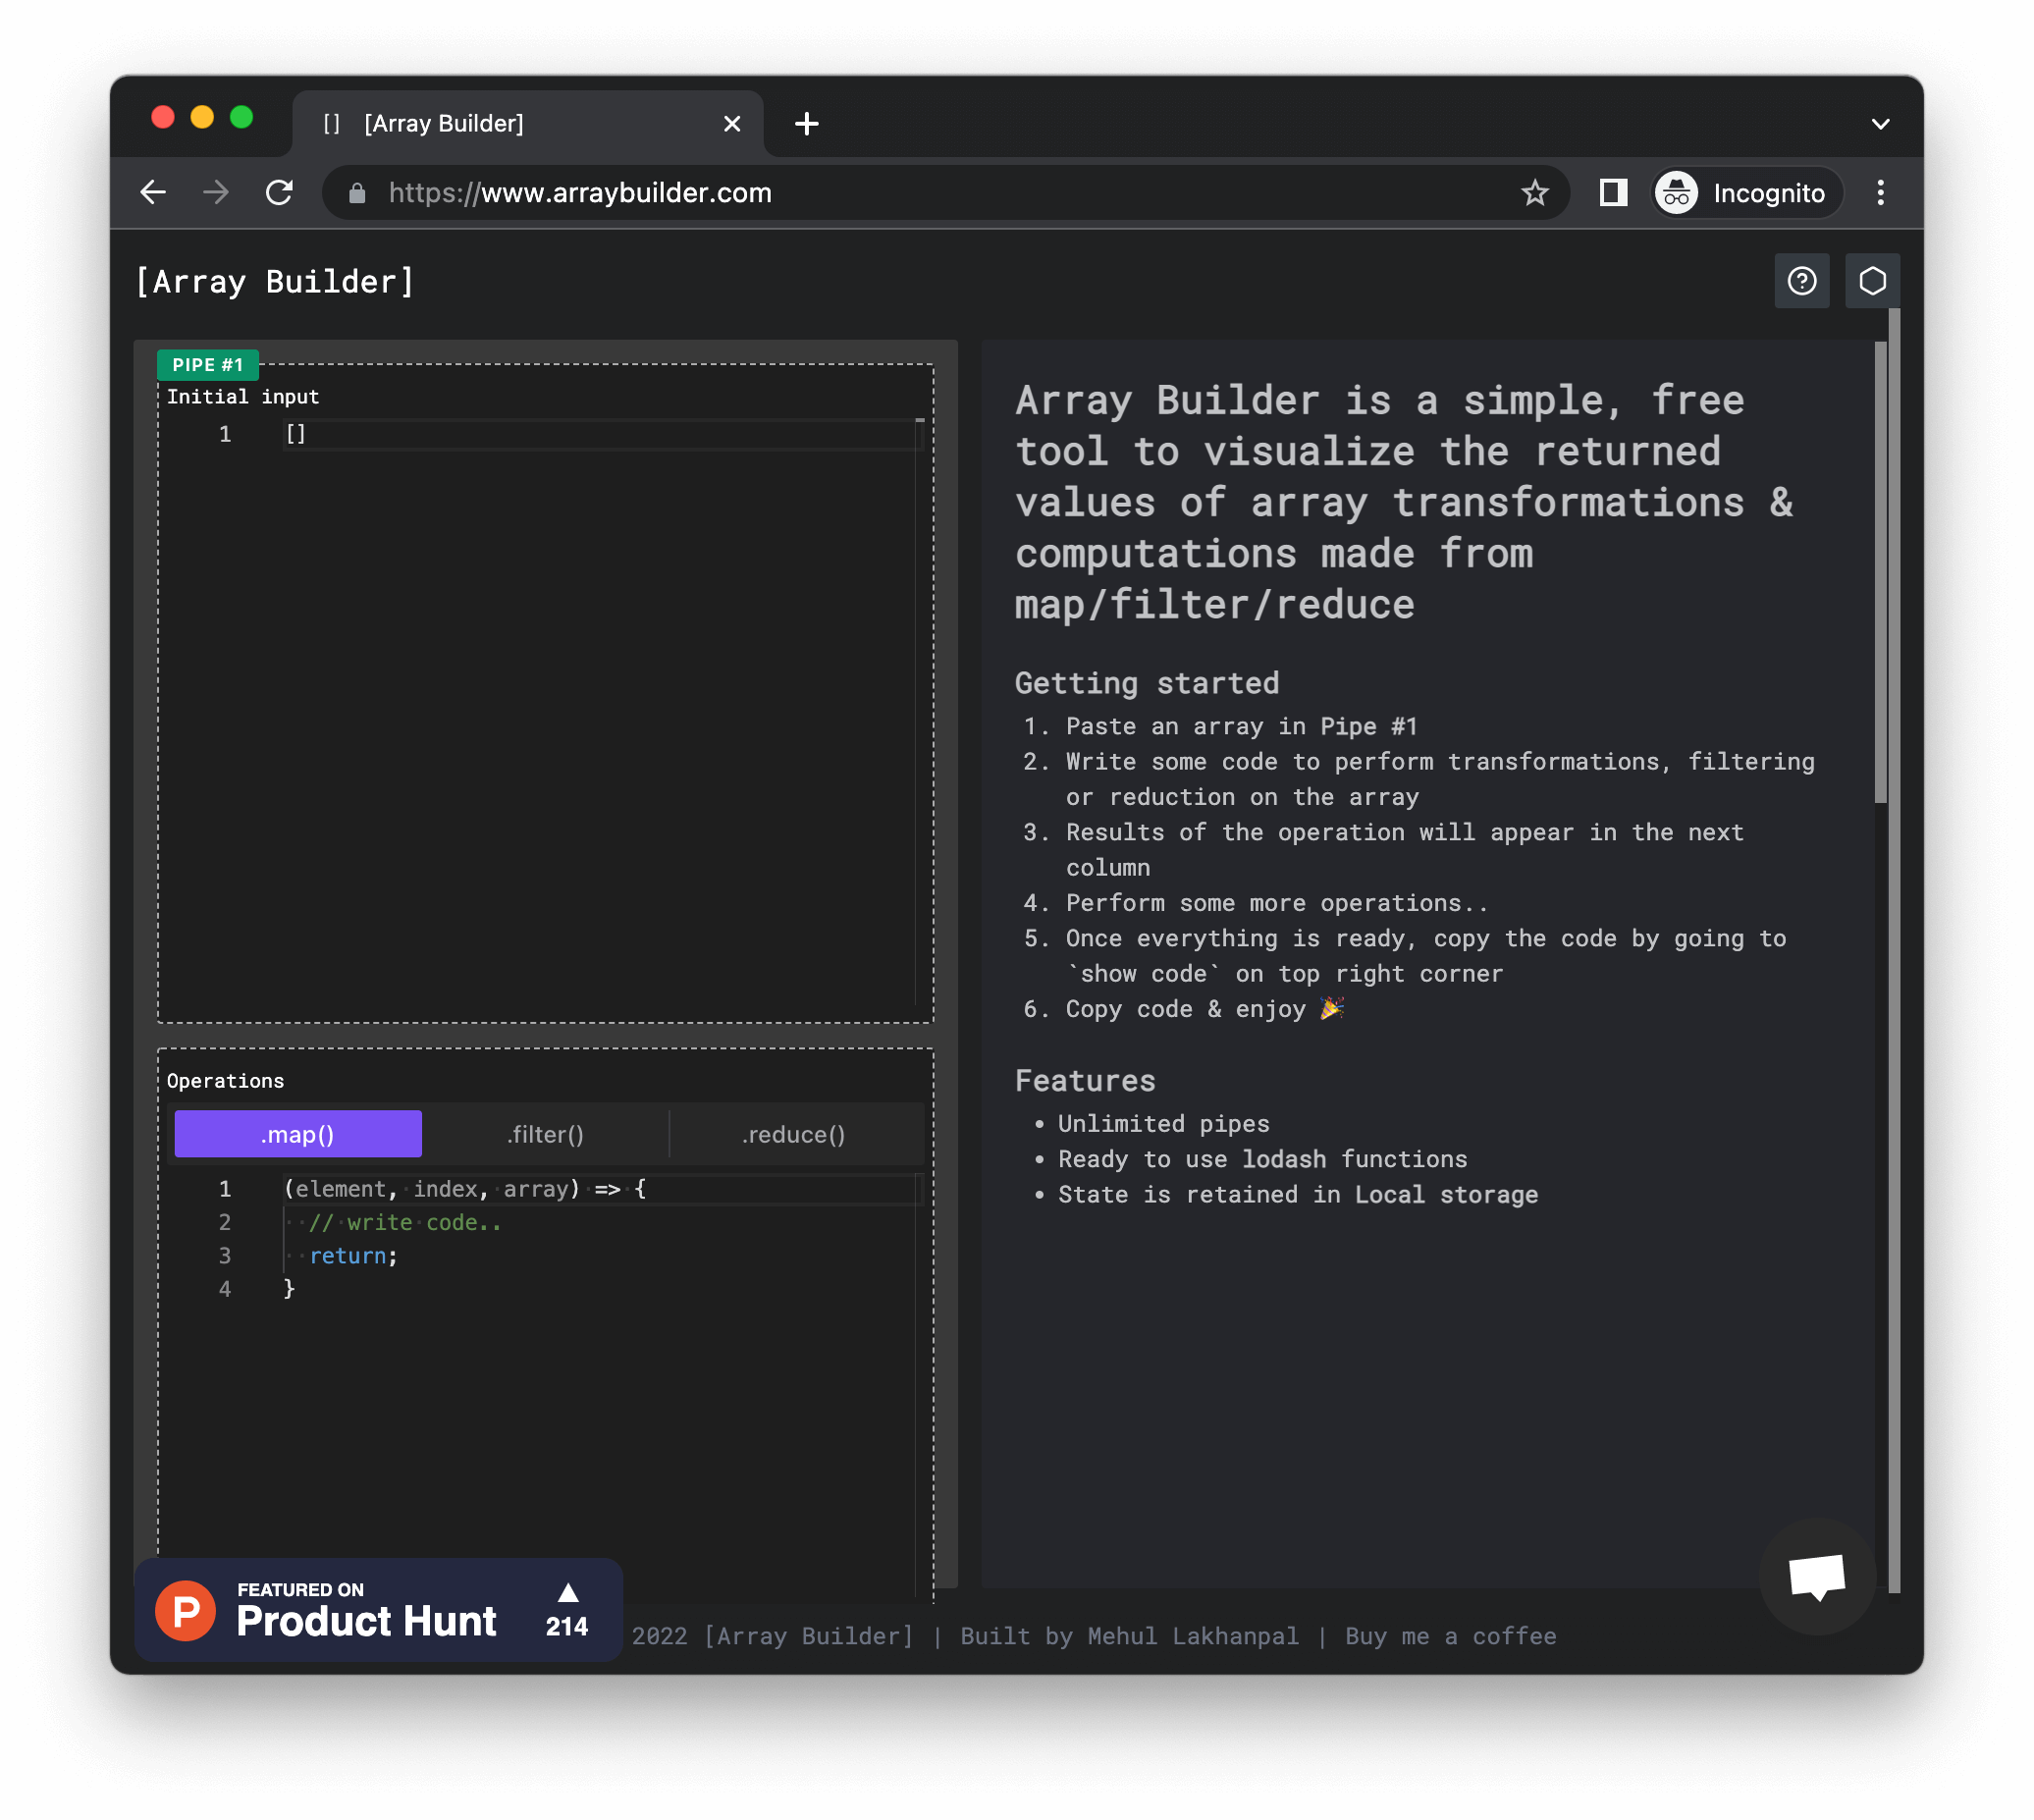
Task: Click the help panel scrollbar thumb
Action: [x=1880, y=571]
